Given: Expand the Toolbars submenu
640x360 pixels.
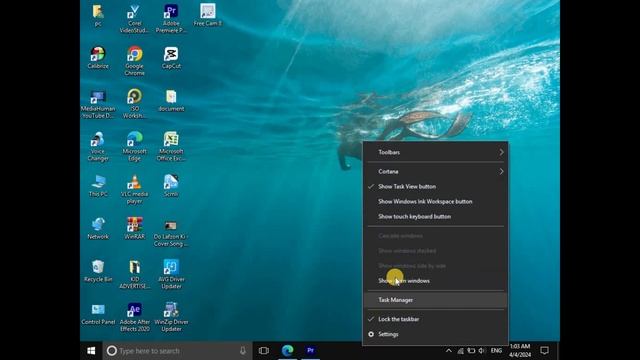Looking at the screenshot, I should coord(435,152).
